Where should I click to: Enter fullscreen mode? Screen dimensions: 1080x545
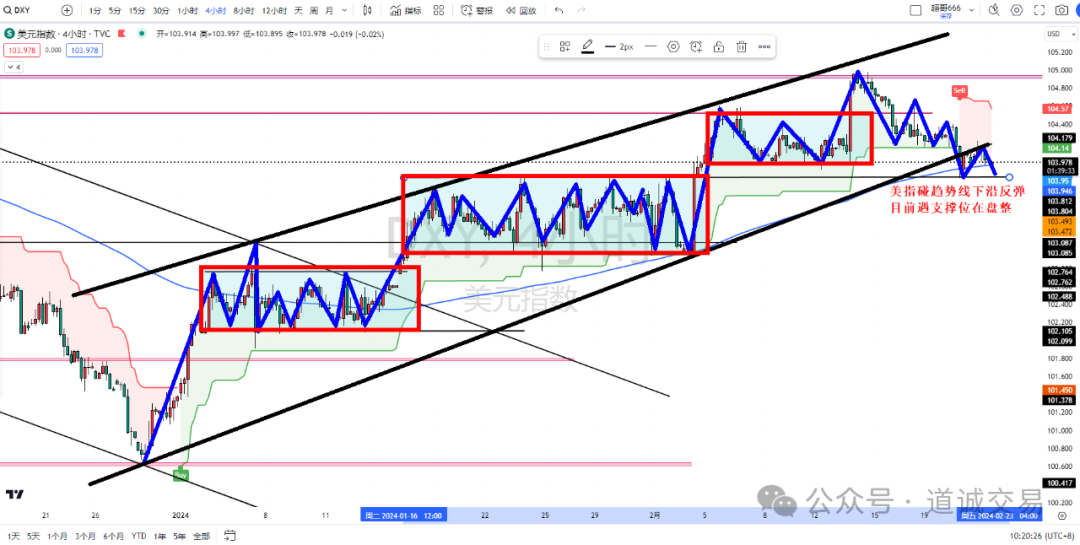point(1031,10)
